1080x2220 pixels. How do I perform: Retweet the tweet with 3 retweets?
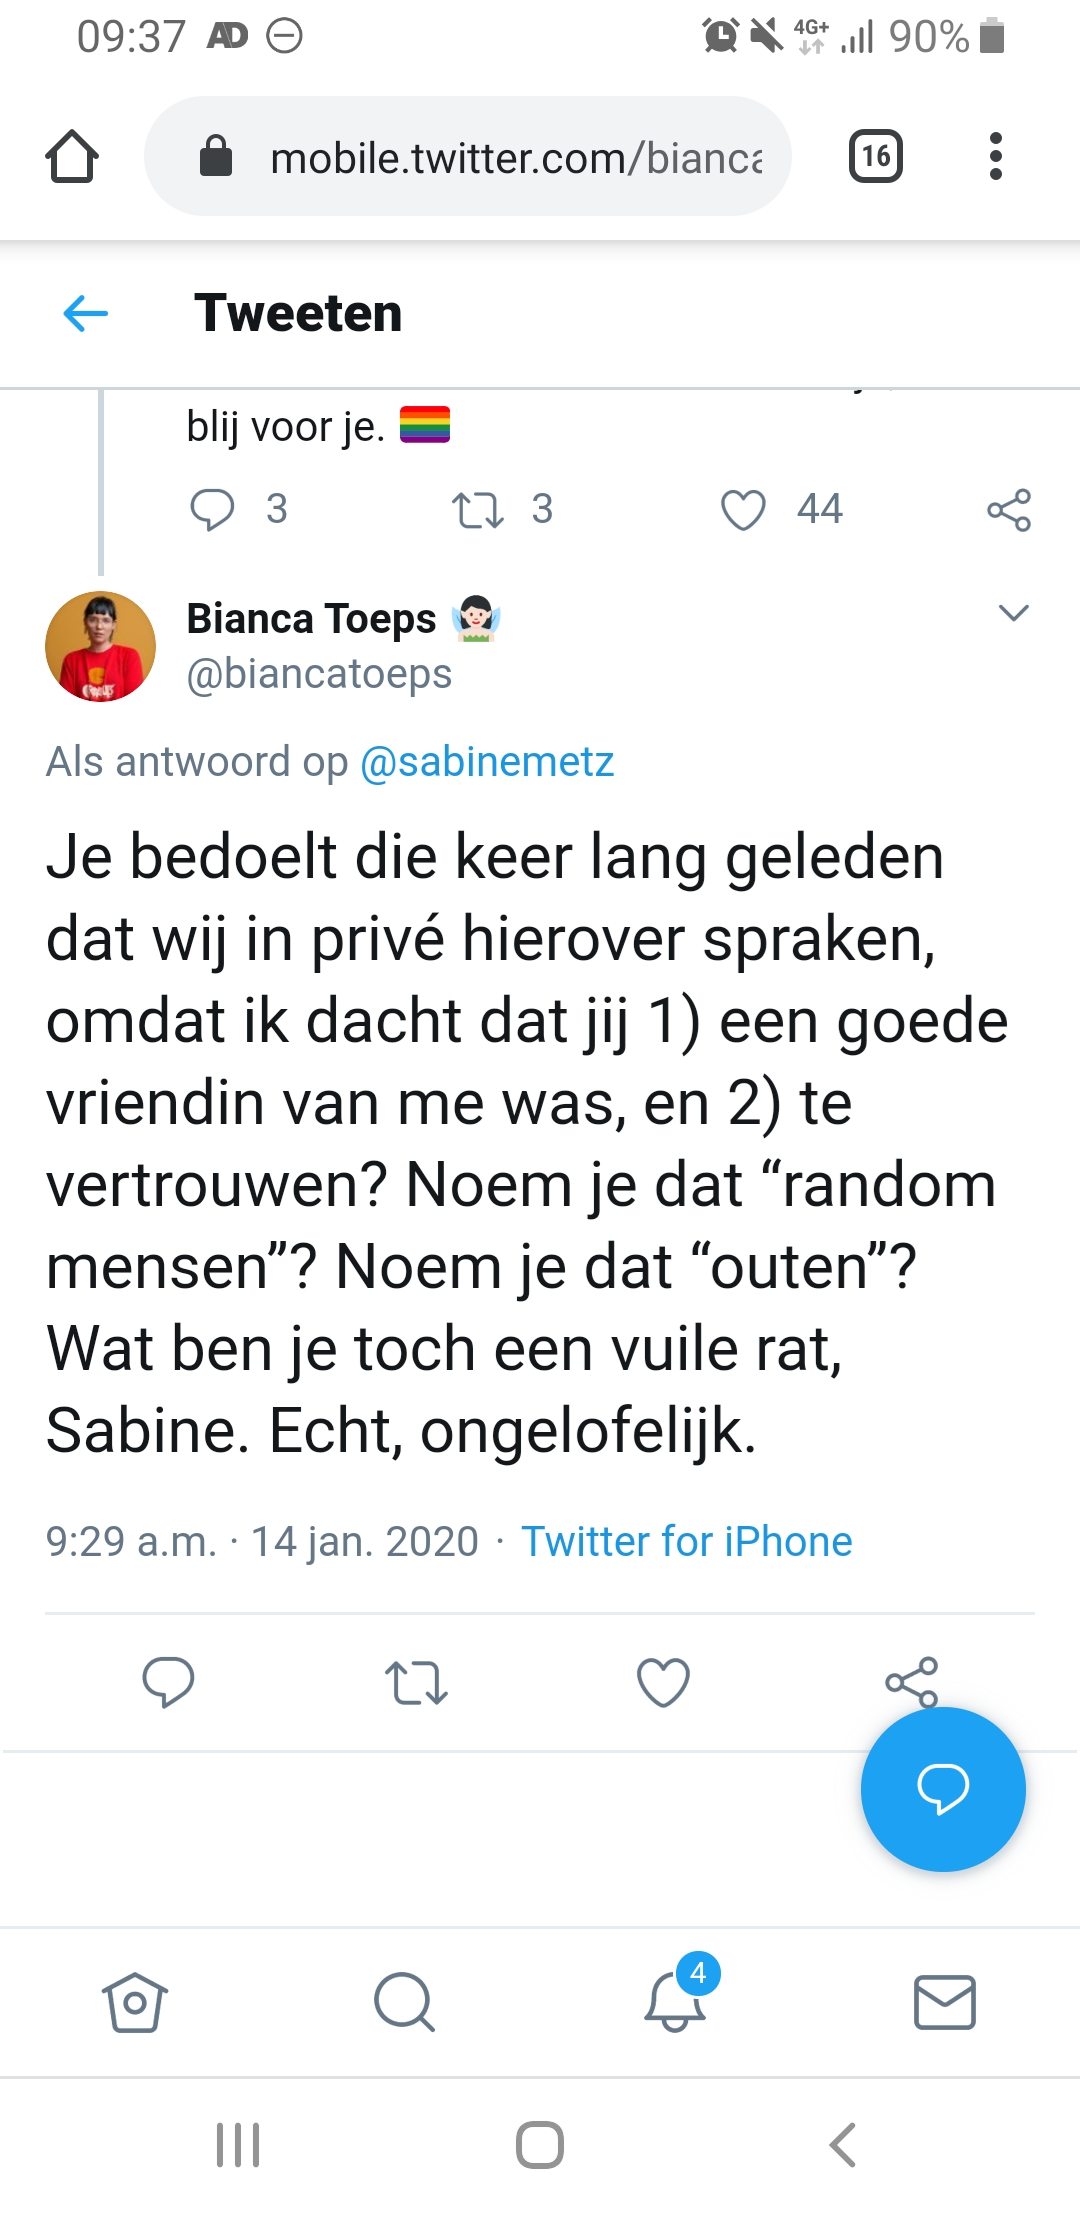[477, 509]
